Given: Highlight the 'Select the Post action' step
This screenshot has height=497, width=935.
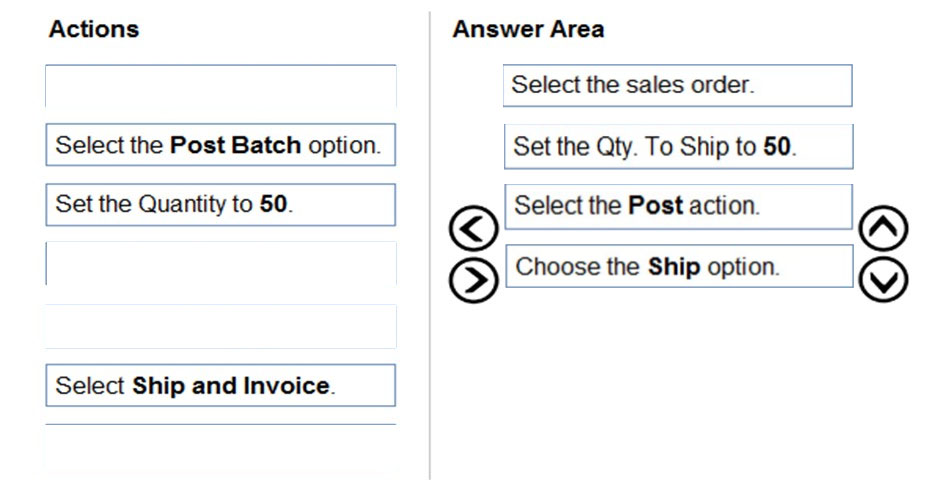Looking at the screenshot, I should point(677,207).
